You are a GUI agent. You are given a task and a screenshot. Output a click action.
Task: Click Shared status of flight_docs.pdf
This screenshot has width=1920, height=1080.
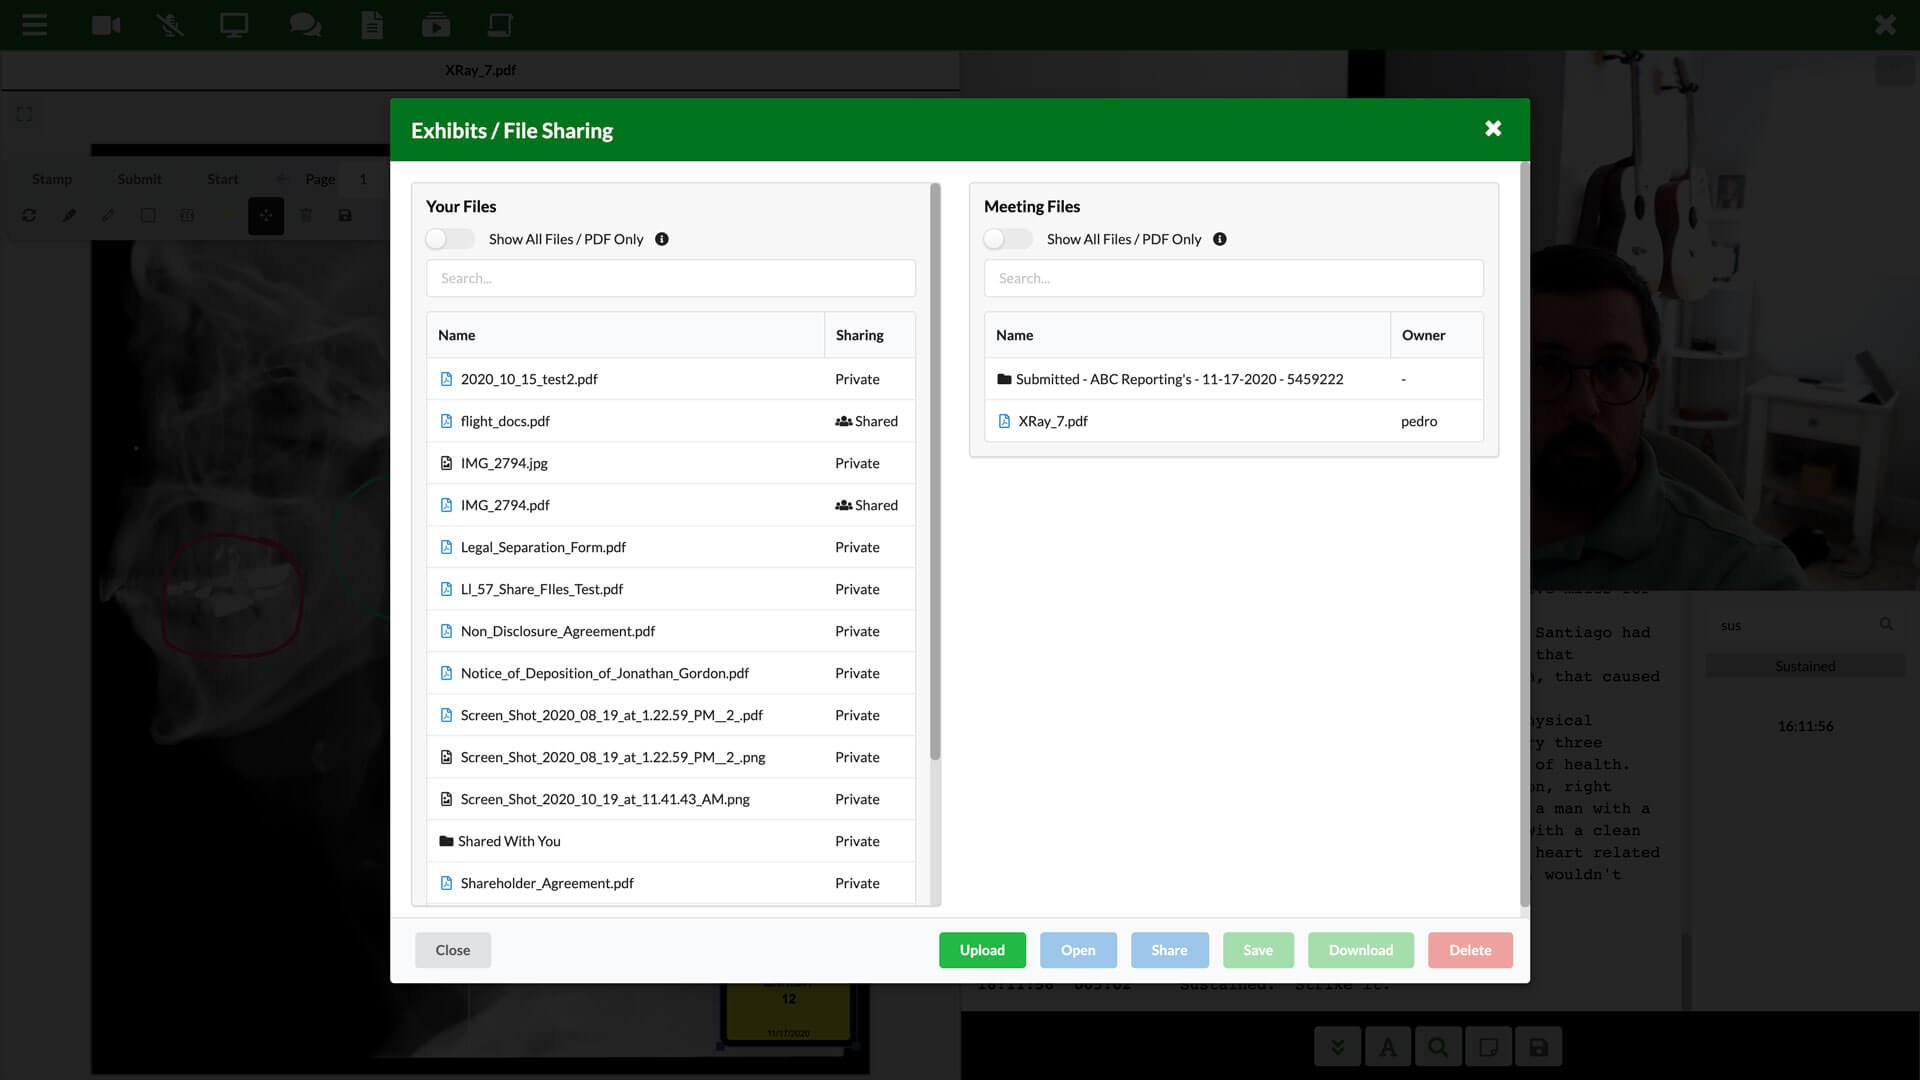pos(866,421)
